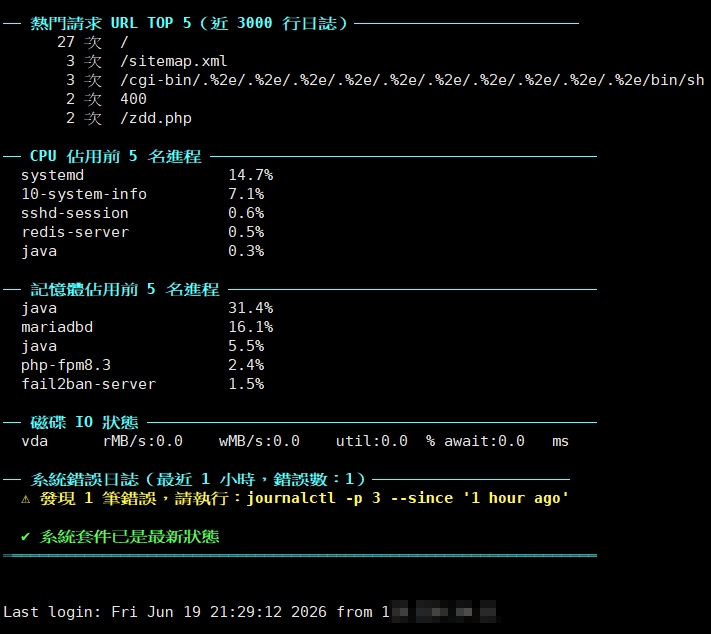The image size is (711, 634).
Task: Click the 'await:0.0' latency value
Action: (x=484, y=441)
